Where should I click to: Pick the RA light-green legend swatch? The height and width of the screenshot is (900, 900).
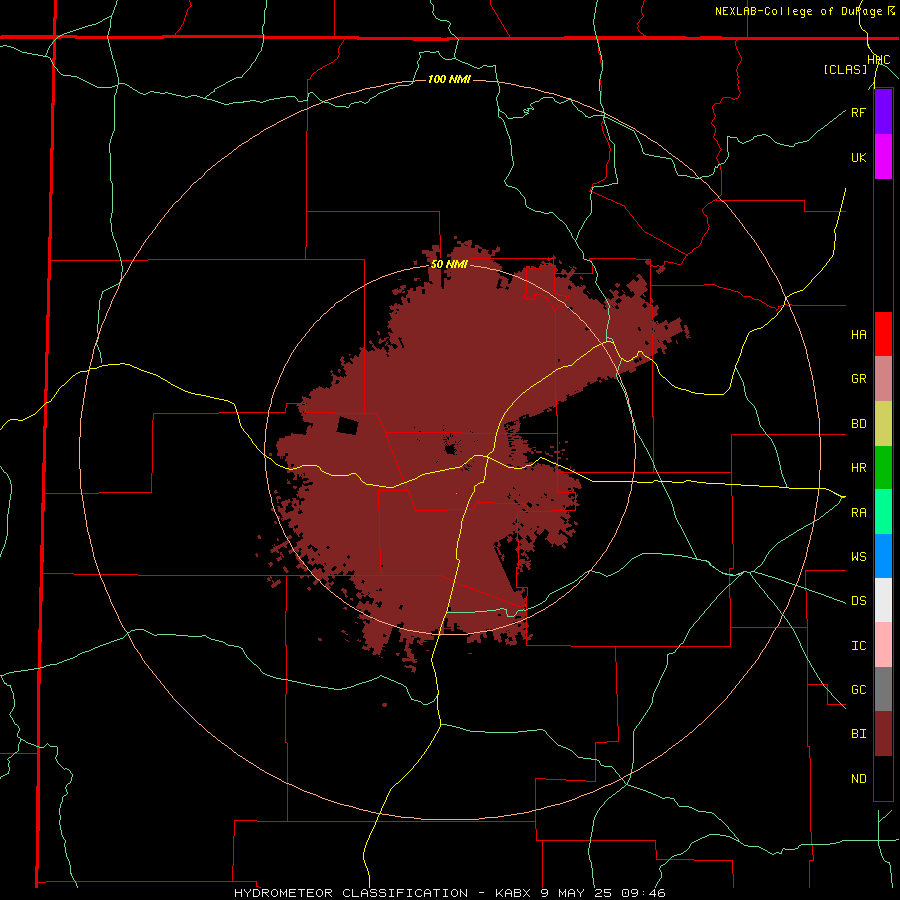pos(883,512)
